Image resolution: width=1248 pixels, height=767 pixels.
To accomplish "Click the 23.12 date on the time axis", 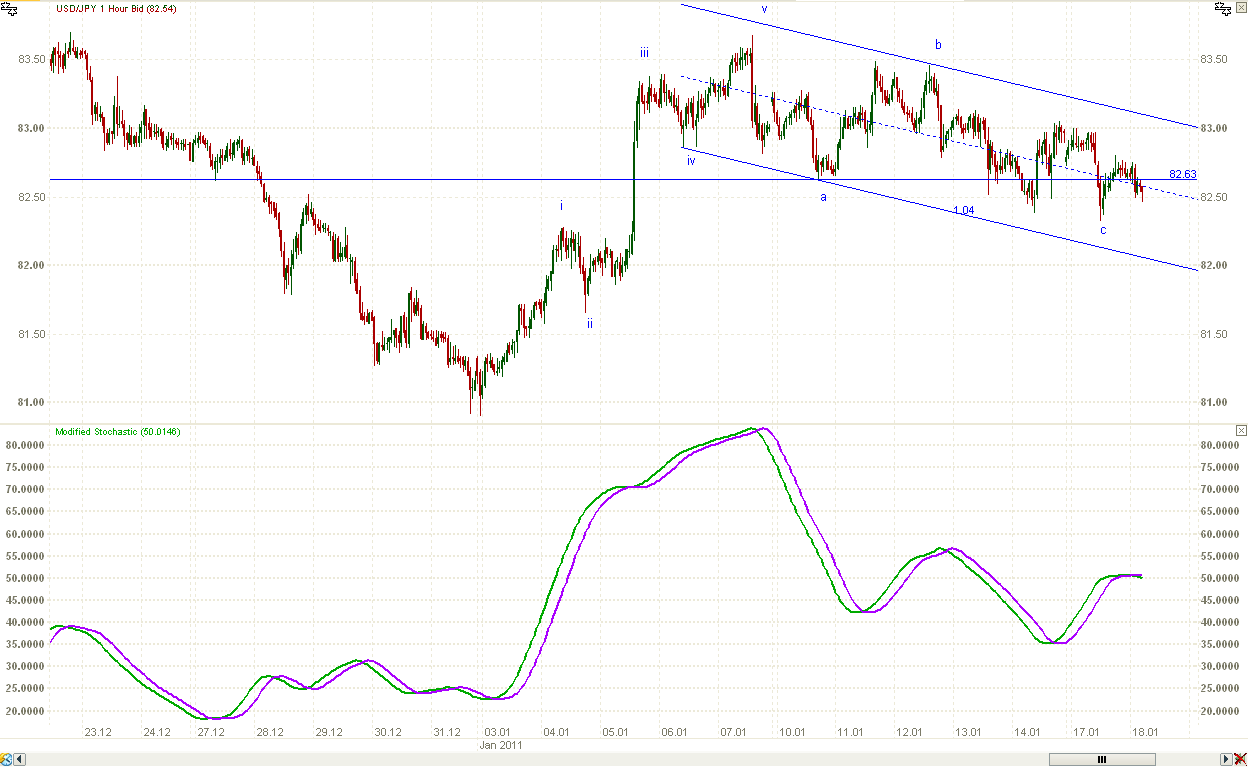I will [x=98, y=733].
